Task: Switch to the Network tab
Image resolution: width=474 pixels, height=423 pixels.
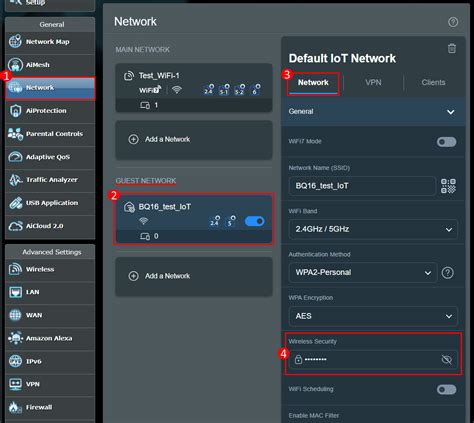Action: tap(313, 83)
